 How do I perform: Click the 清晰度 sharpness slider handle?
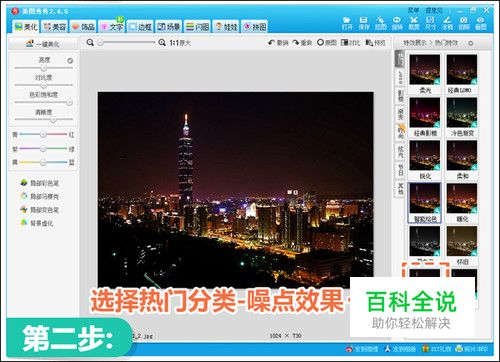pos(53,120)
